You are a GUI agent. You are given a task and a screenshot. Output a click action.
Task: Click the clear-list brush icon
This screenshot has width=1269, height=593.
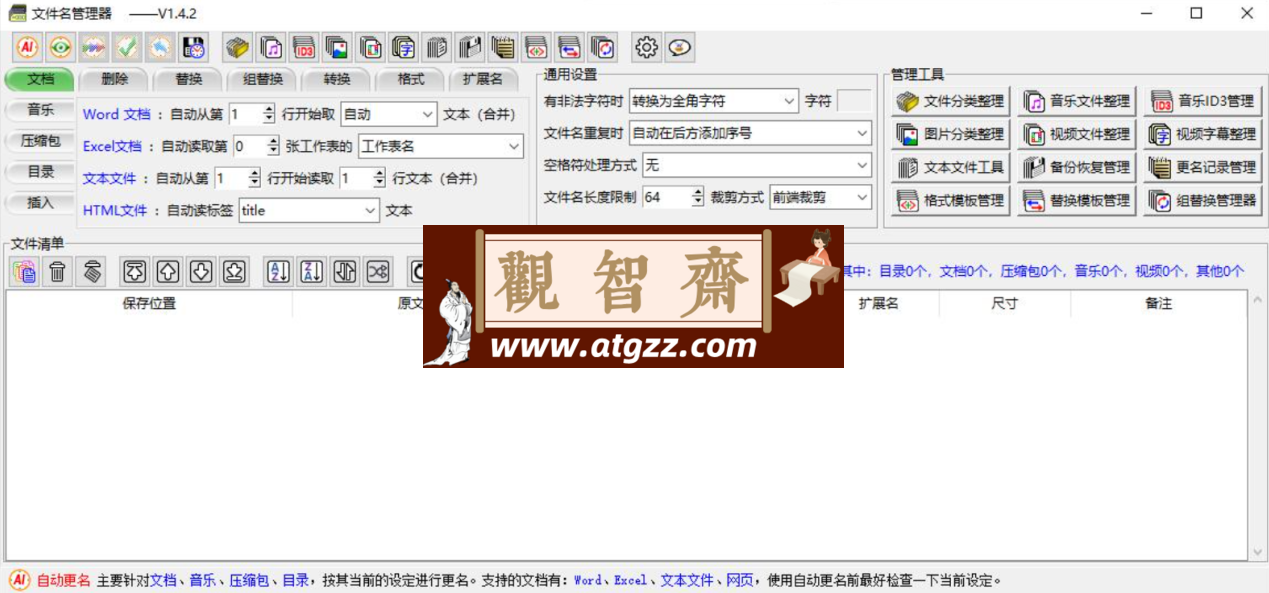[91, 270]
